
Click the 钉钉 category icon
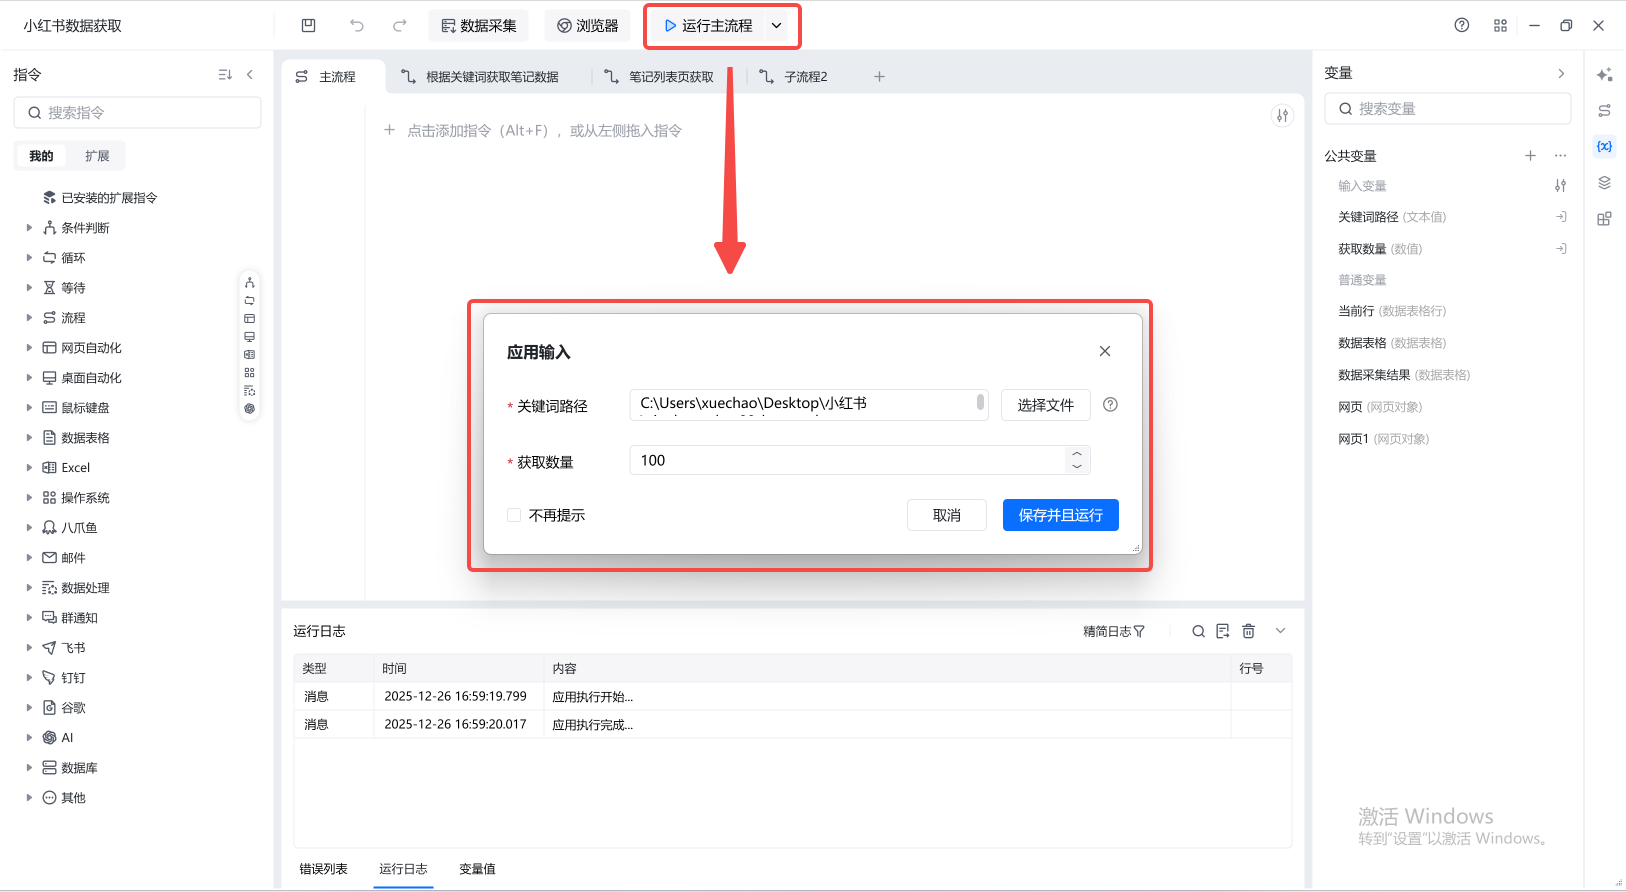tap(49, 678)
